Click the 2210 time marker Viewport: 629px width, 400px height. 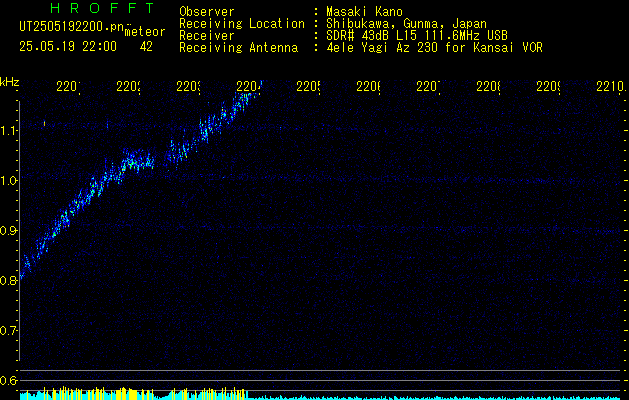click(611, 87)
